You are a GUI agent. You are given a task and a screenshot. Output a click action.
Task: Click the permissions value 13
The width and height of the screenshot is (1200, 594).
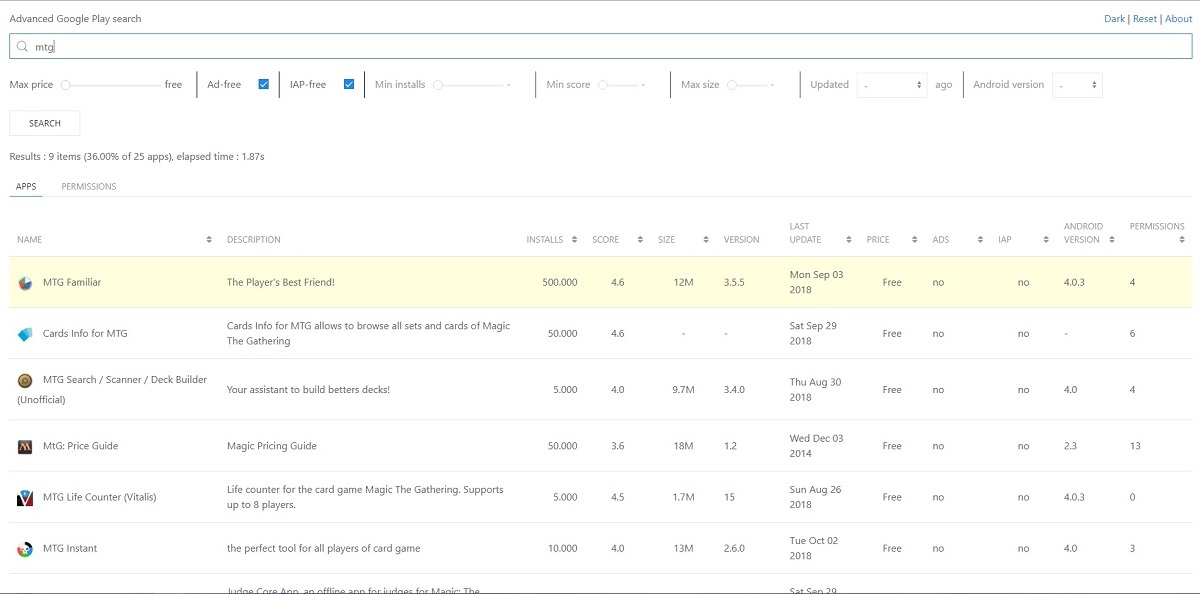click(1135, 446)
